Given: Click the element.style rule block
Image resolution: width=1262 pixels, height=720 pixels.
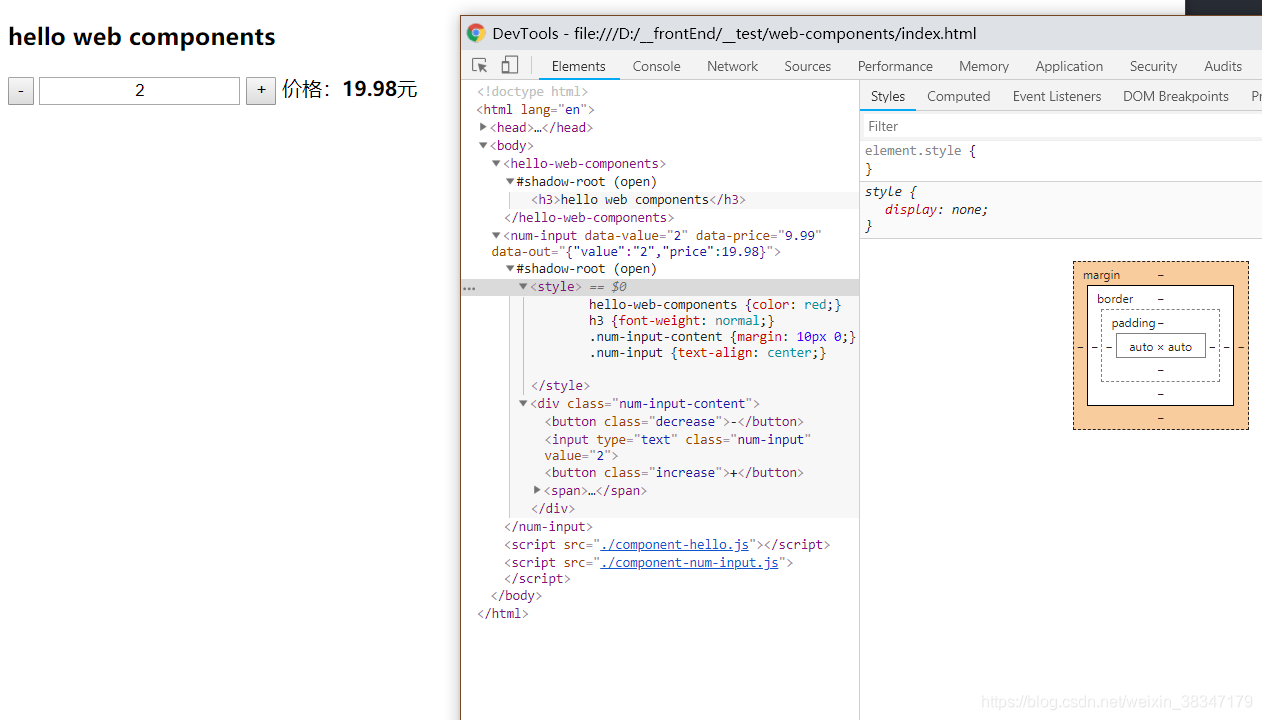Looking at the screenshot, I should point(1061,160).
